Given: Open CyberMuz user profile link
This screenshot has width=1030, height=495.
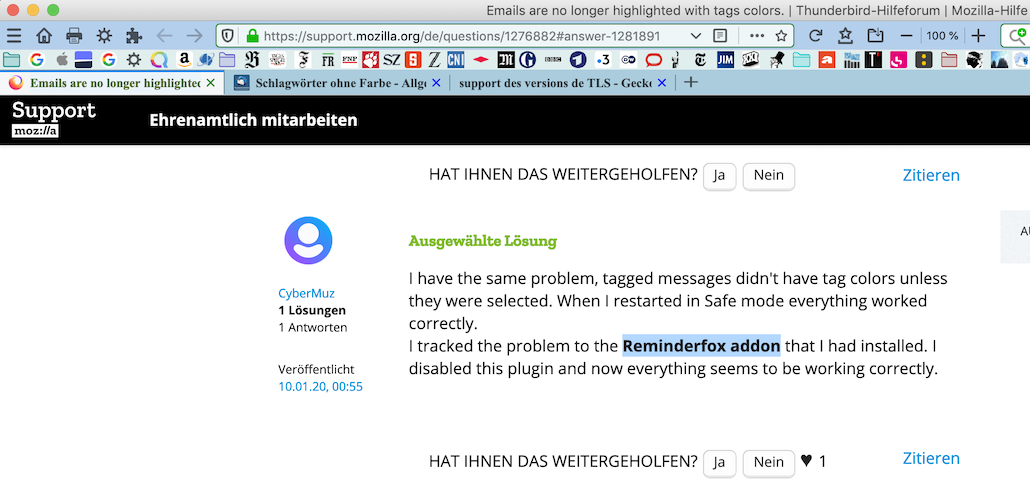Looking at the screenshot, I should tap(306, 293).
